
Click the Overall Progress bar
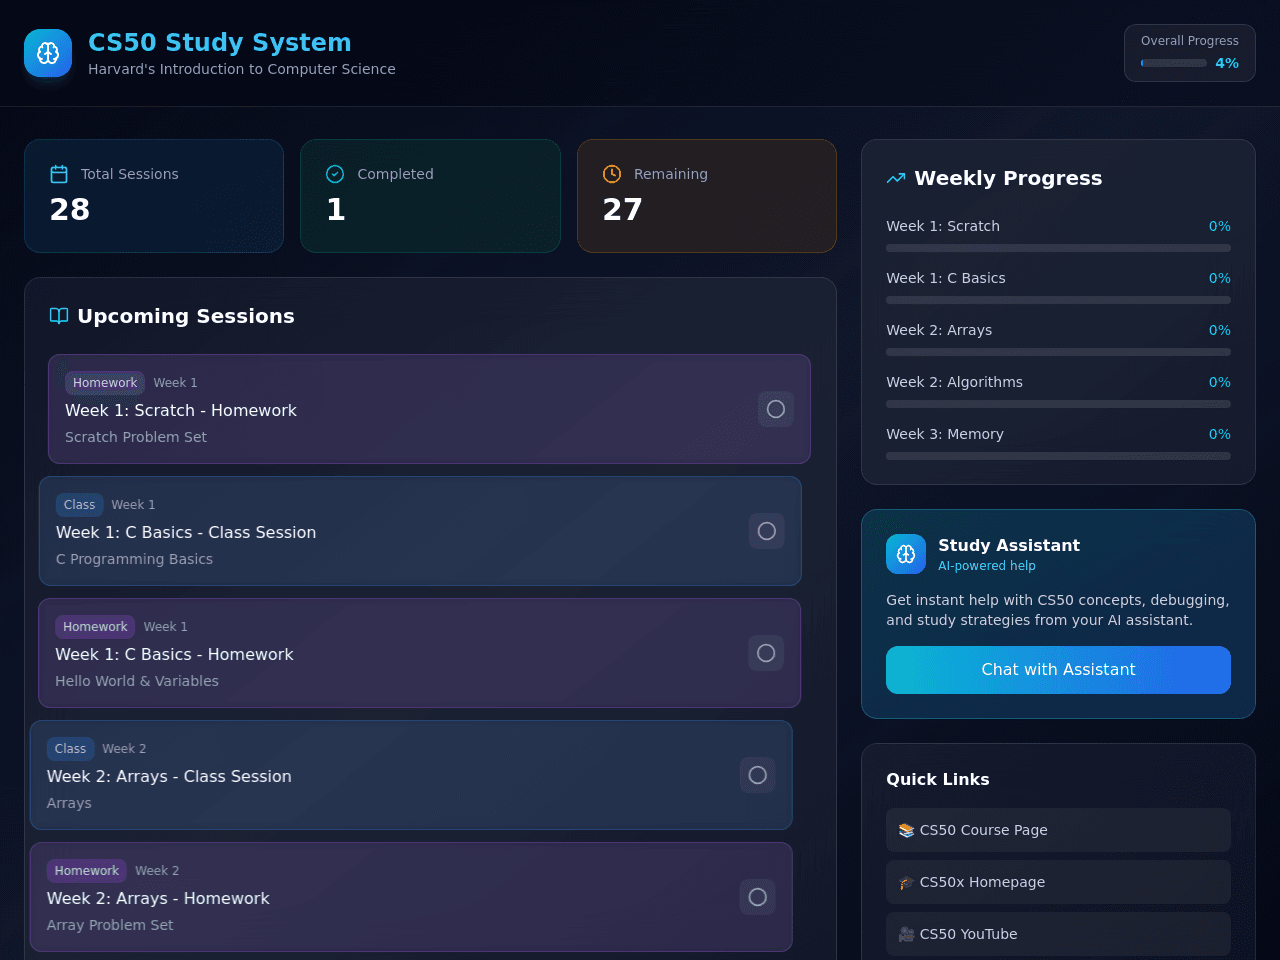tap(1174, 63)
